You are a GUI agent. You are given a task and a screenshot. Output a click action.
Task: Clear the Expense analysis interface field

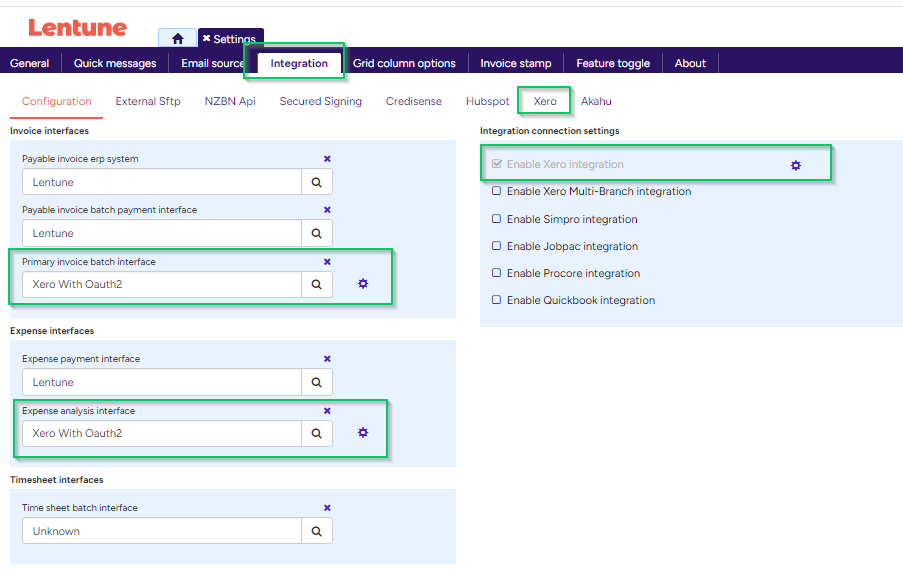327,411
